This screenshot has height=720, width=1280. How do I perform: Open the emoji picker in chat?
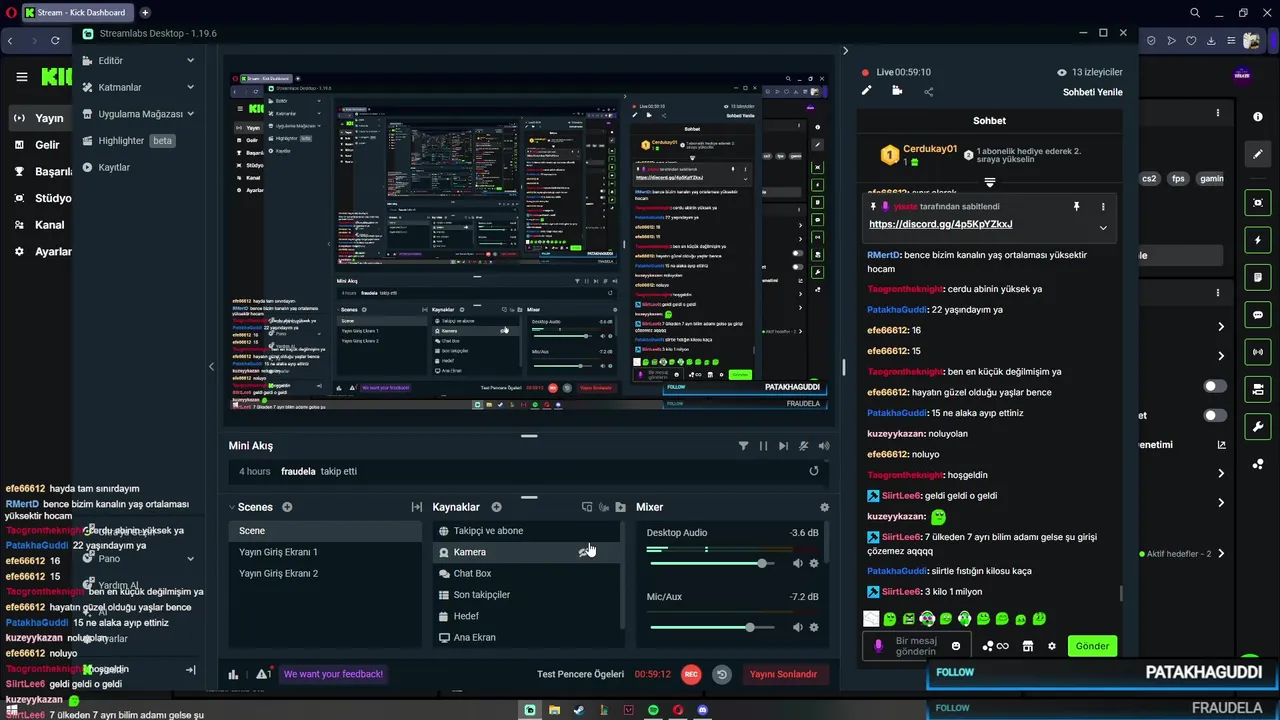tap(955, 646)
